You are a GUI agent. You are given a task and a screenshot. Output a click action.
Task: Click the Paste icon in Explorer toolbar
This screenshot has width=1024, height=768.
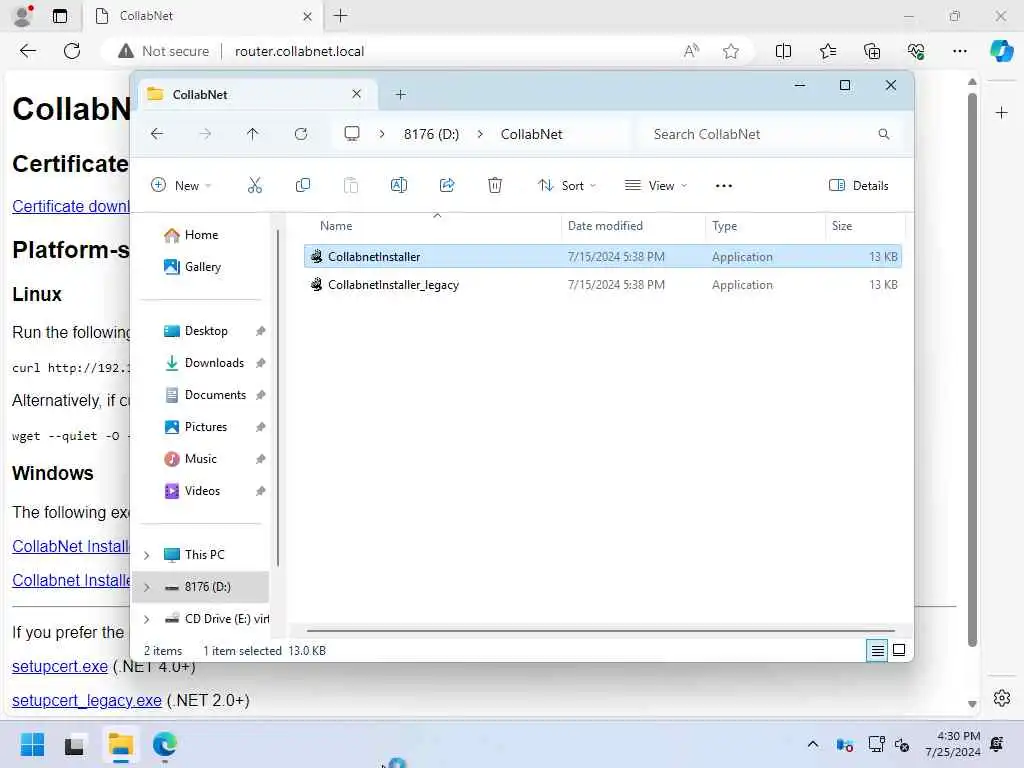(351, 185)
